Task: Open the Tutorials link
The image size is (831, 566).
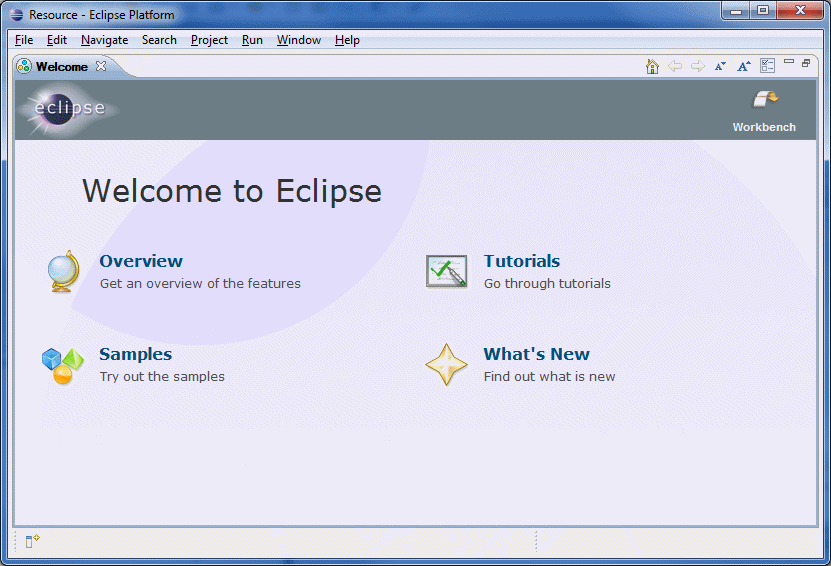Action: (x=521, y=261)
